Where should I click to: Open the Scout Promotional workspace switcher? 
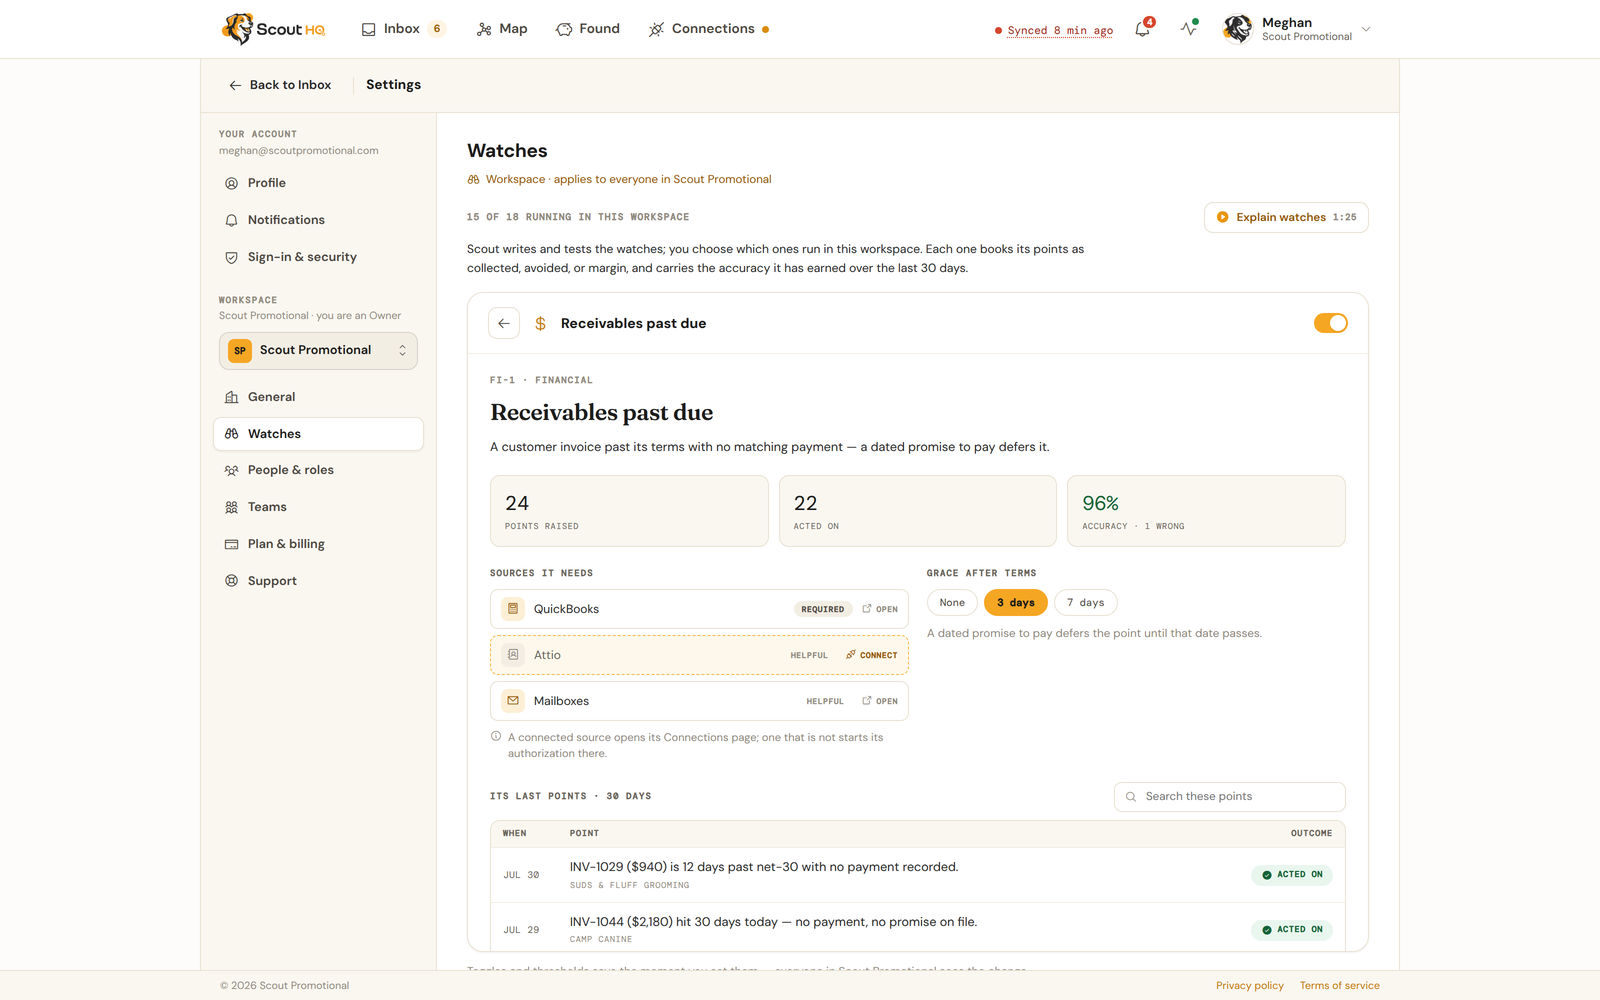[x=318, y=351]
